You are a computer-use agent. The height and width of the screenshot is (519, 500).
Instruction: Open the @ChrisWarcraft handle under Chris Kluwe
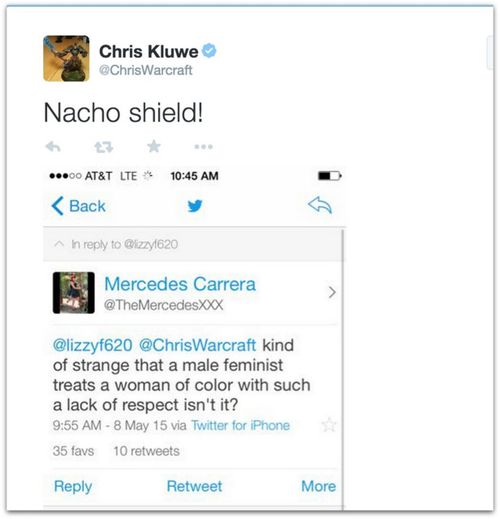click(x=146, y=70)
